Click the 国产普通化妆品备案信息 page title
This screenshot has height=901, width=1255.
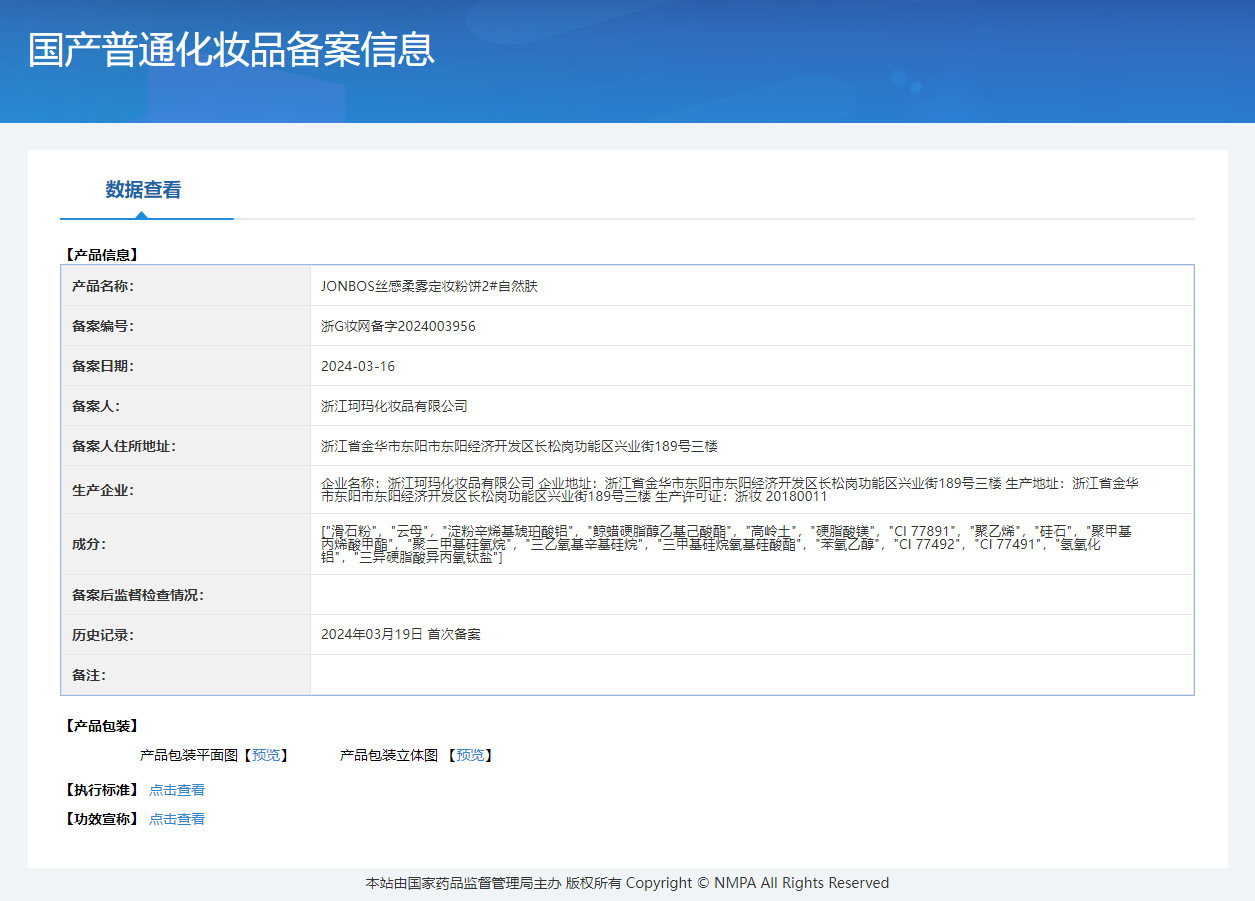232,50
